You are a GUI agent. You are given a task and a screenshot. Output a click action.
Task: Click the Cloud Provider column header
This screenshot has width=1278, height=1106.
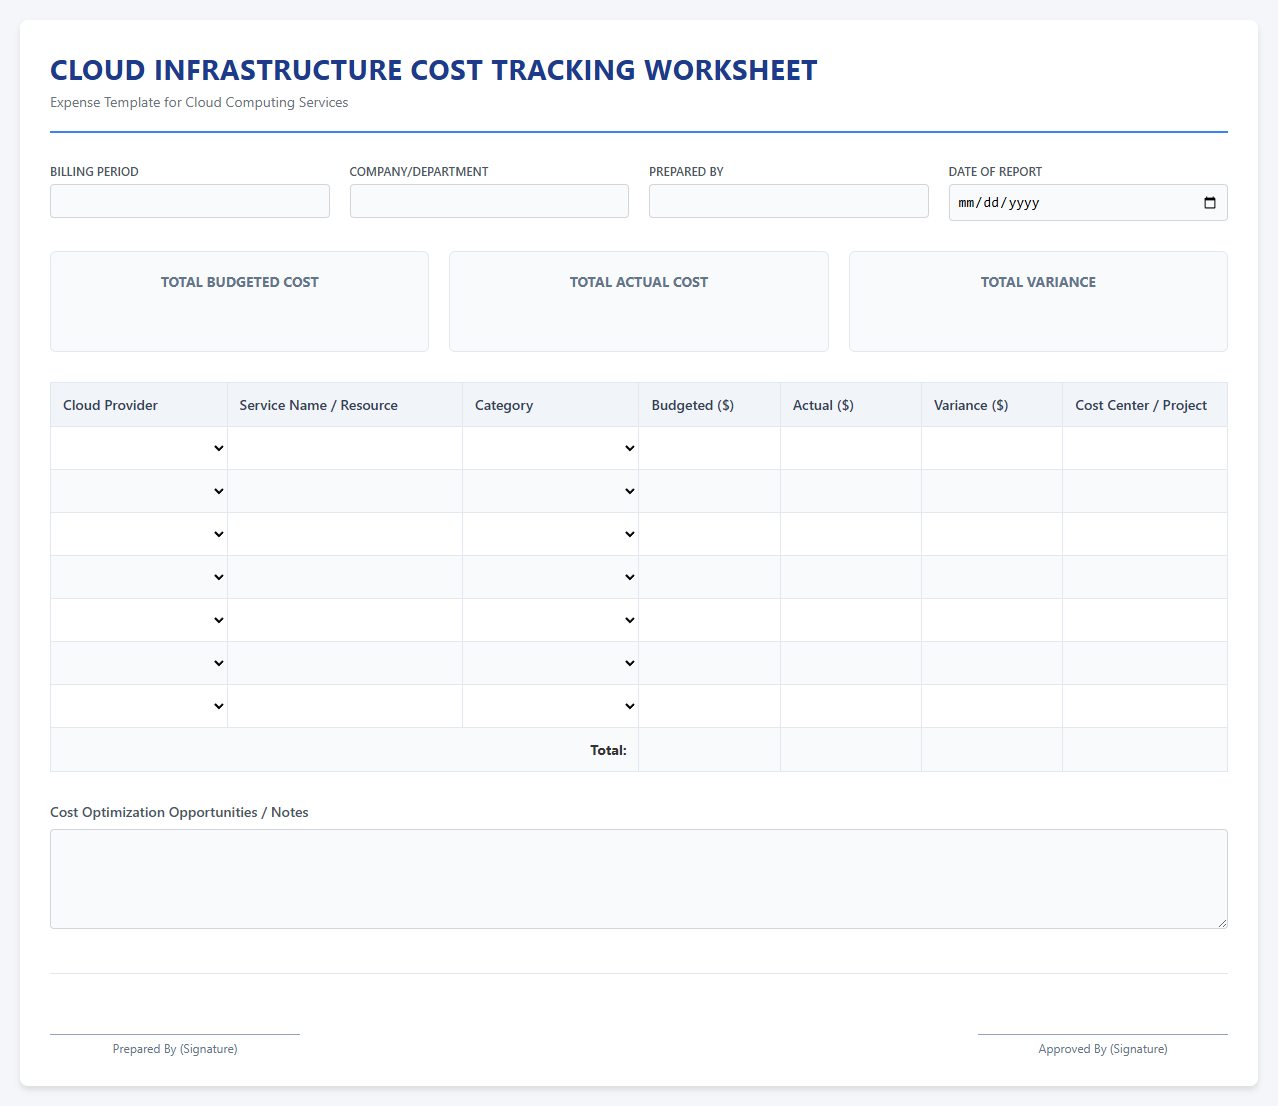[x=139, y=405]
